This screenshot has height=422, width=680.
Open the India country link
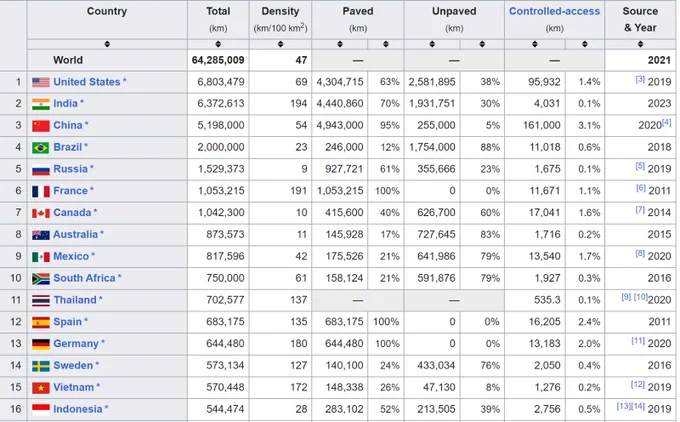pos(65,104)
